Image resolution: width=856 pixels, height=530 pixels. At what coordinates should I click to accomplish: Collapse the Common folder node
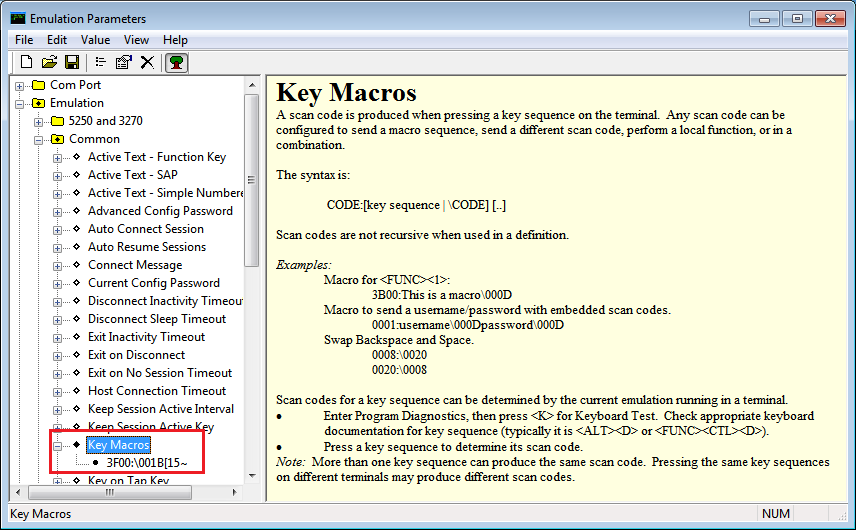(39, 139)
